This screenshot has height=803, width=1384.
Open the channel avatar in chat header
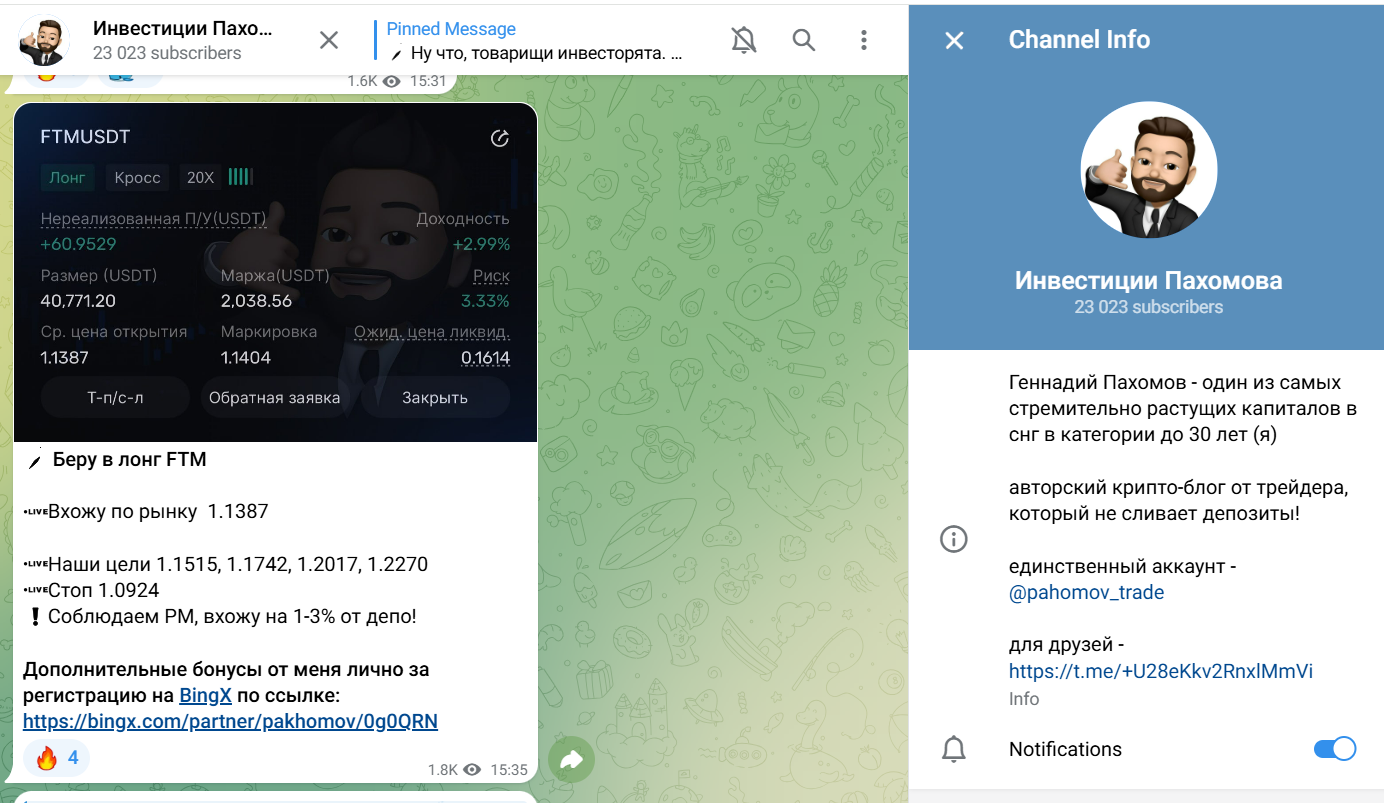(43, 40)
